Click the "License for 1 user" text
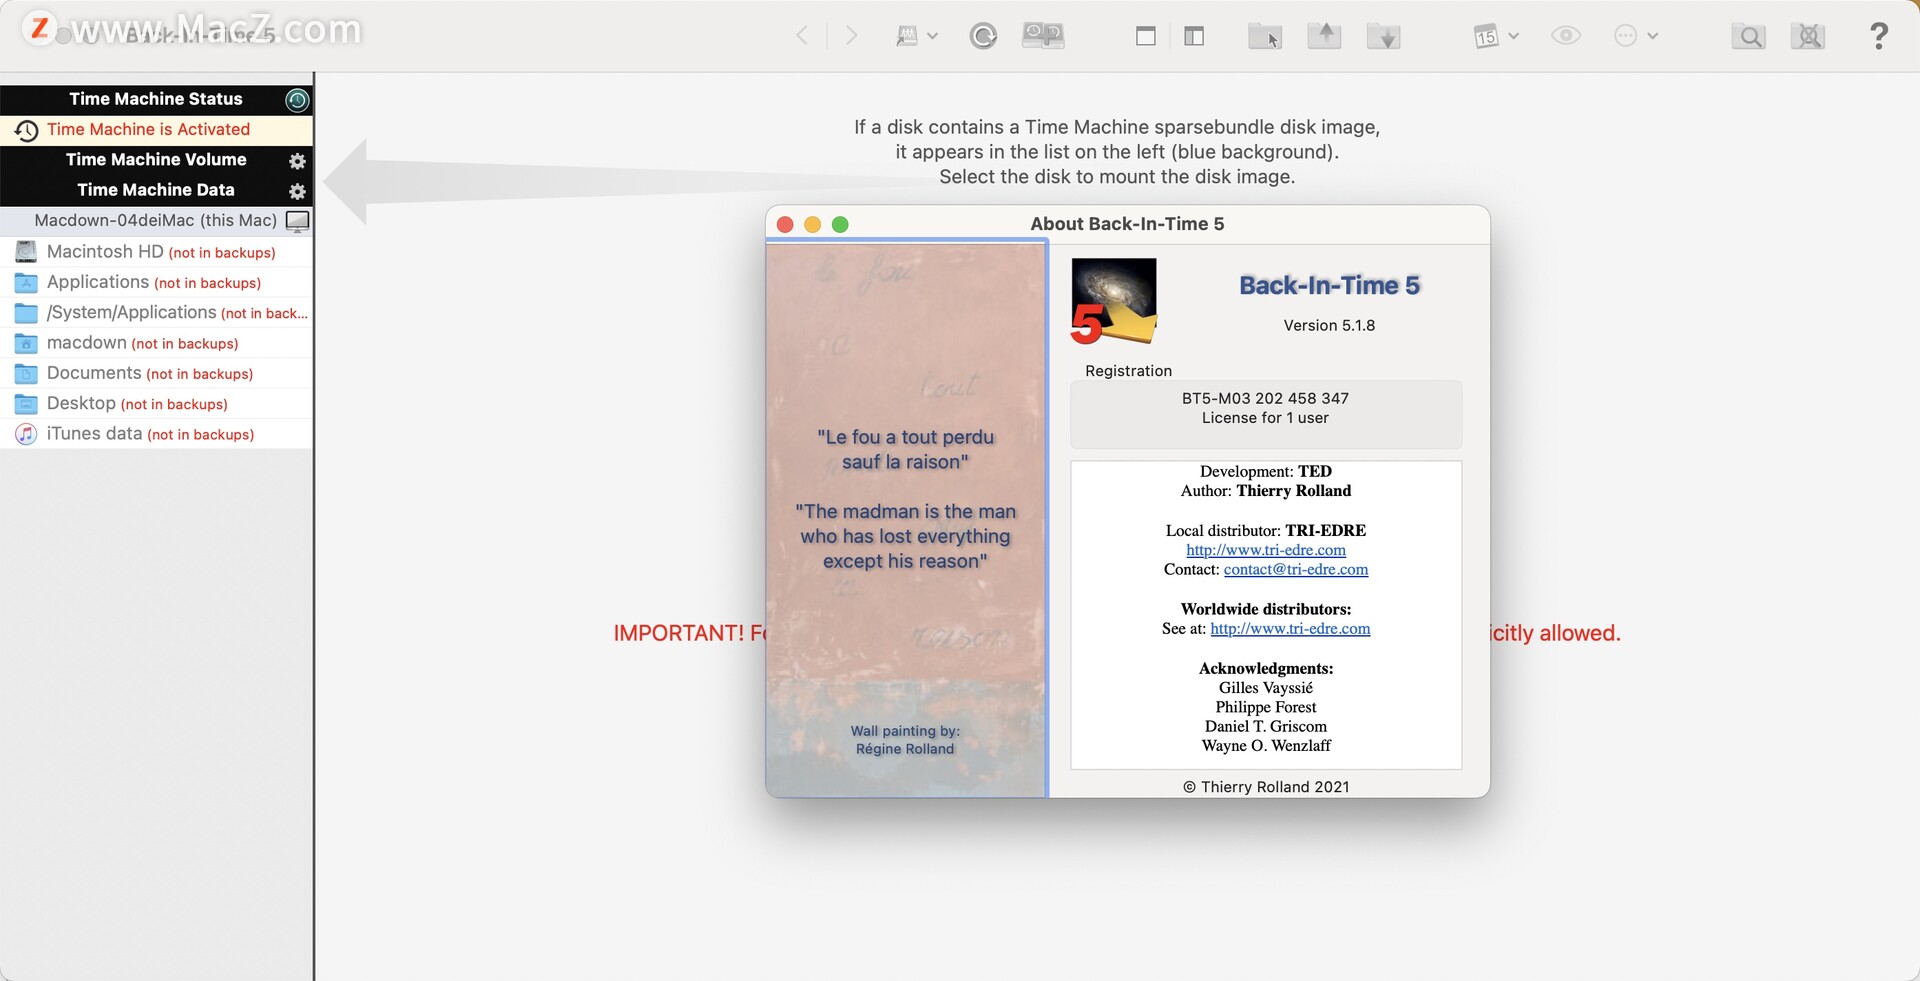Screen dimensions: 1920x981 [x=1265, y=418]
